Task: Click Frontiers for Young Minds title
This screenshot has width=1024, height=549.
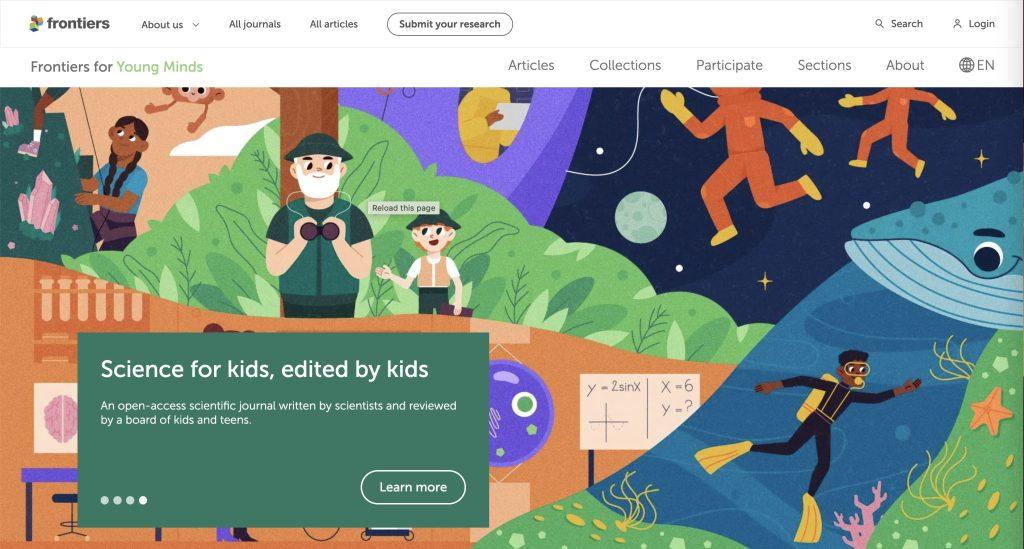Action: coord(117,67)
